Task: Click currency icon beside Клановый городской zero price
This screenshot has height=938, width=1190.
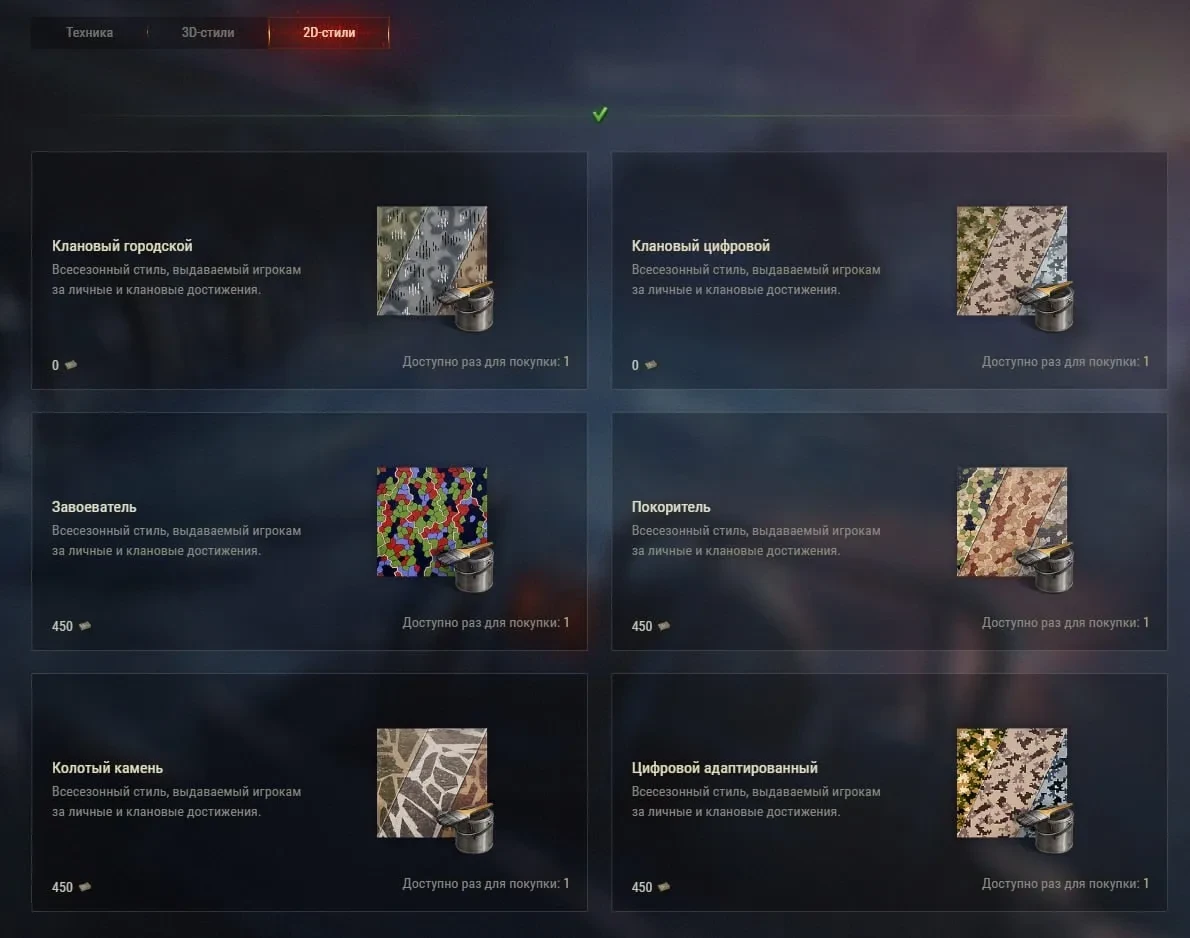Action: [x=71, y=365]
